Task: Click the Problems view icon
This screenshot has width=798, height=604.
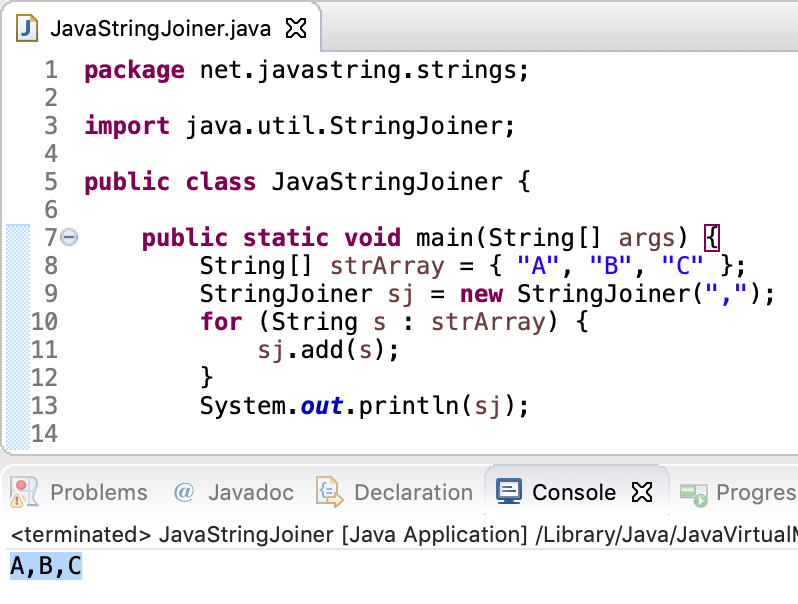Action: click(24, 492)
